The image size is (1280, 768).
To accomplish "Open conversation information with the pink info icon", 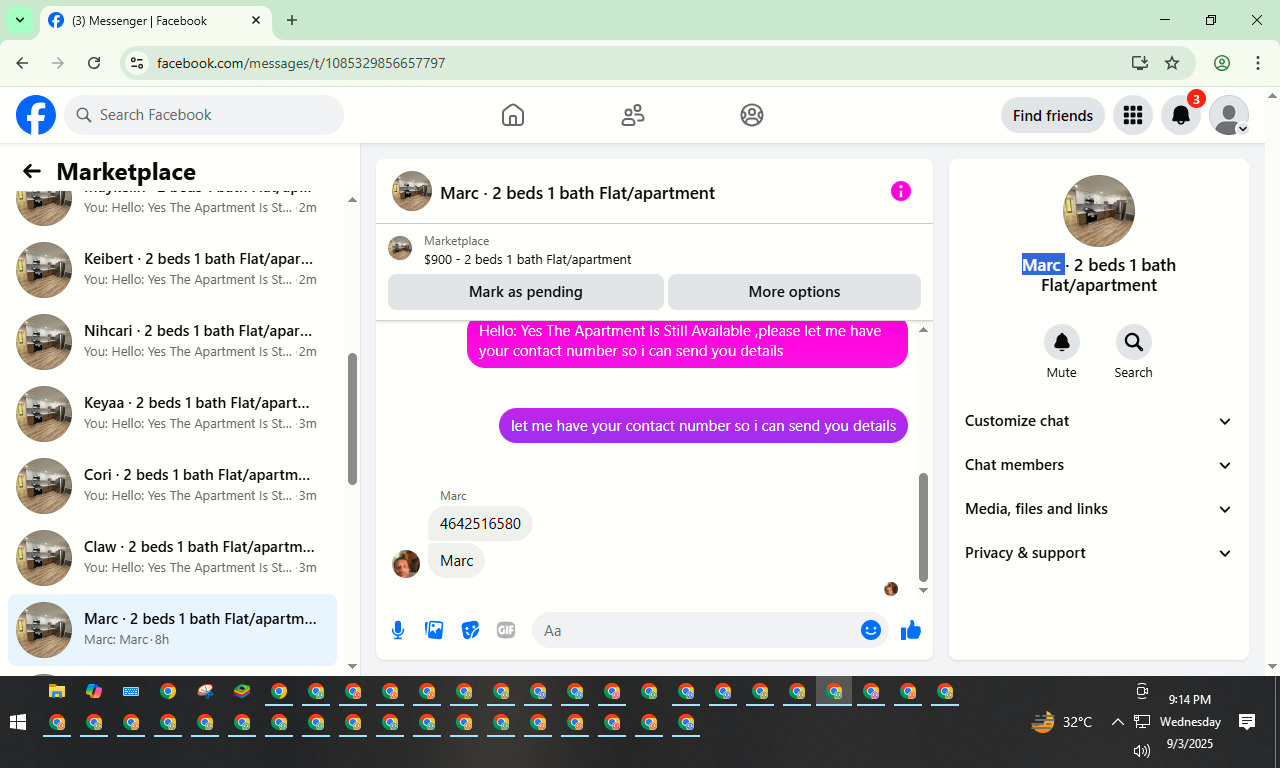I will tap(901, 191).
